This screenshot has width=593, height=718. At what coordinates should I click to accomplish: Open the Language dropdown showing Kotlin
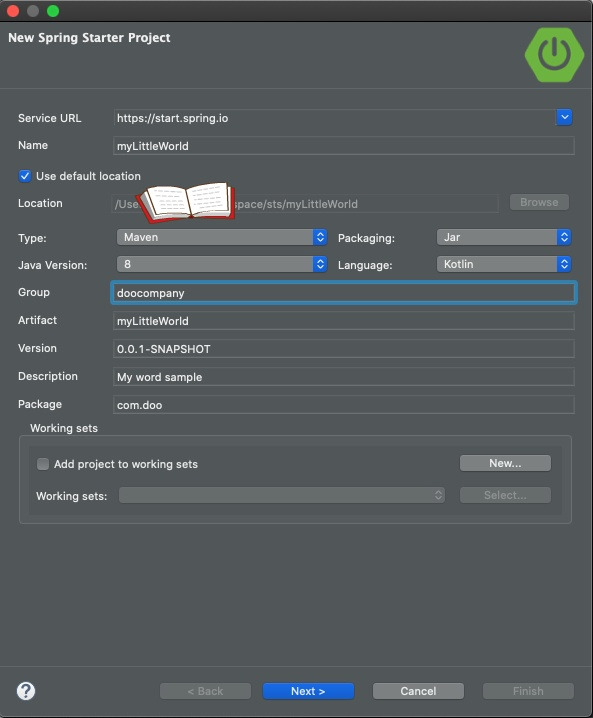pos(504,264)
